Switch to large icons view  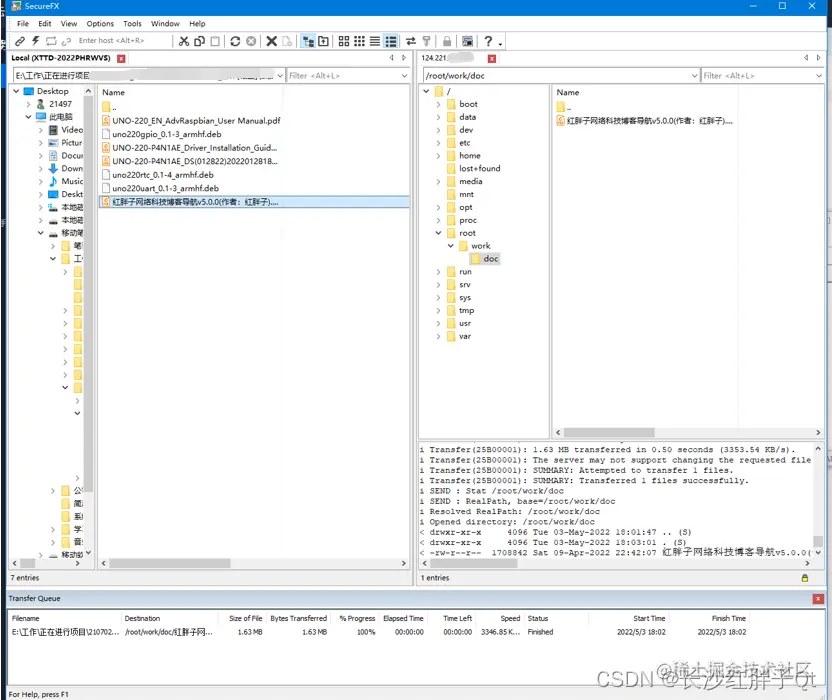click(x=344, y=41)
